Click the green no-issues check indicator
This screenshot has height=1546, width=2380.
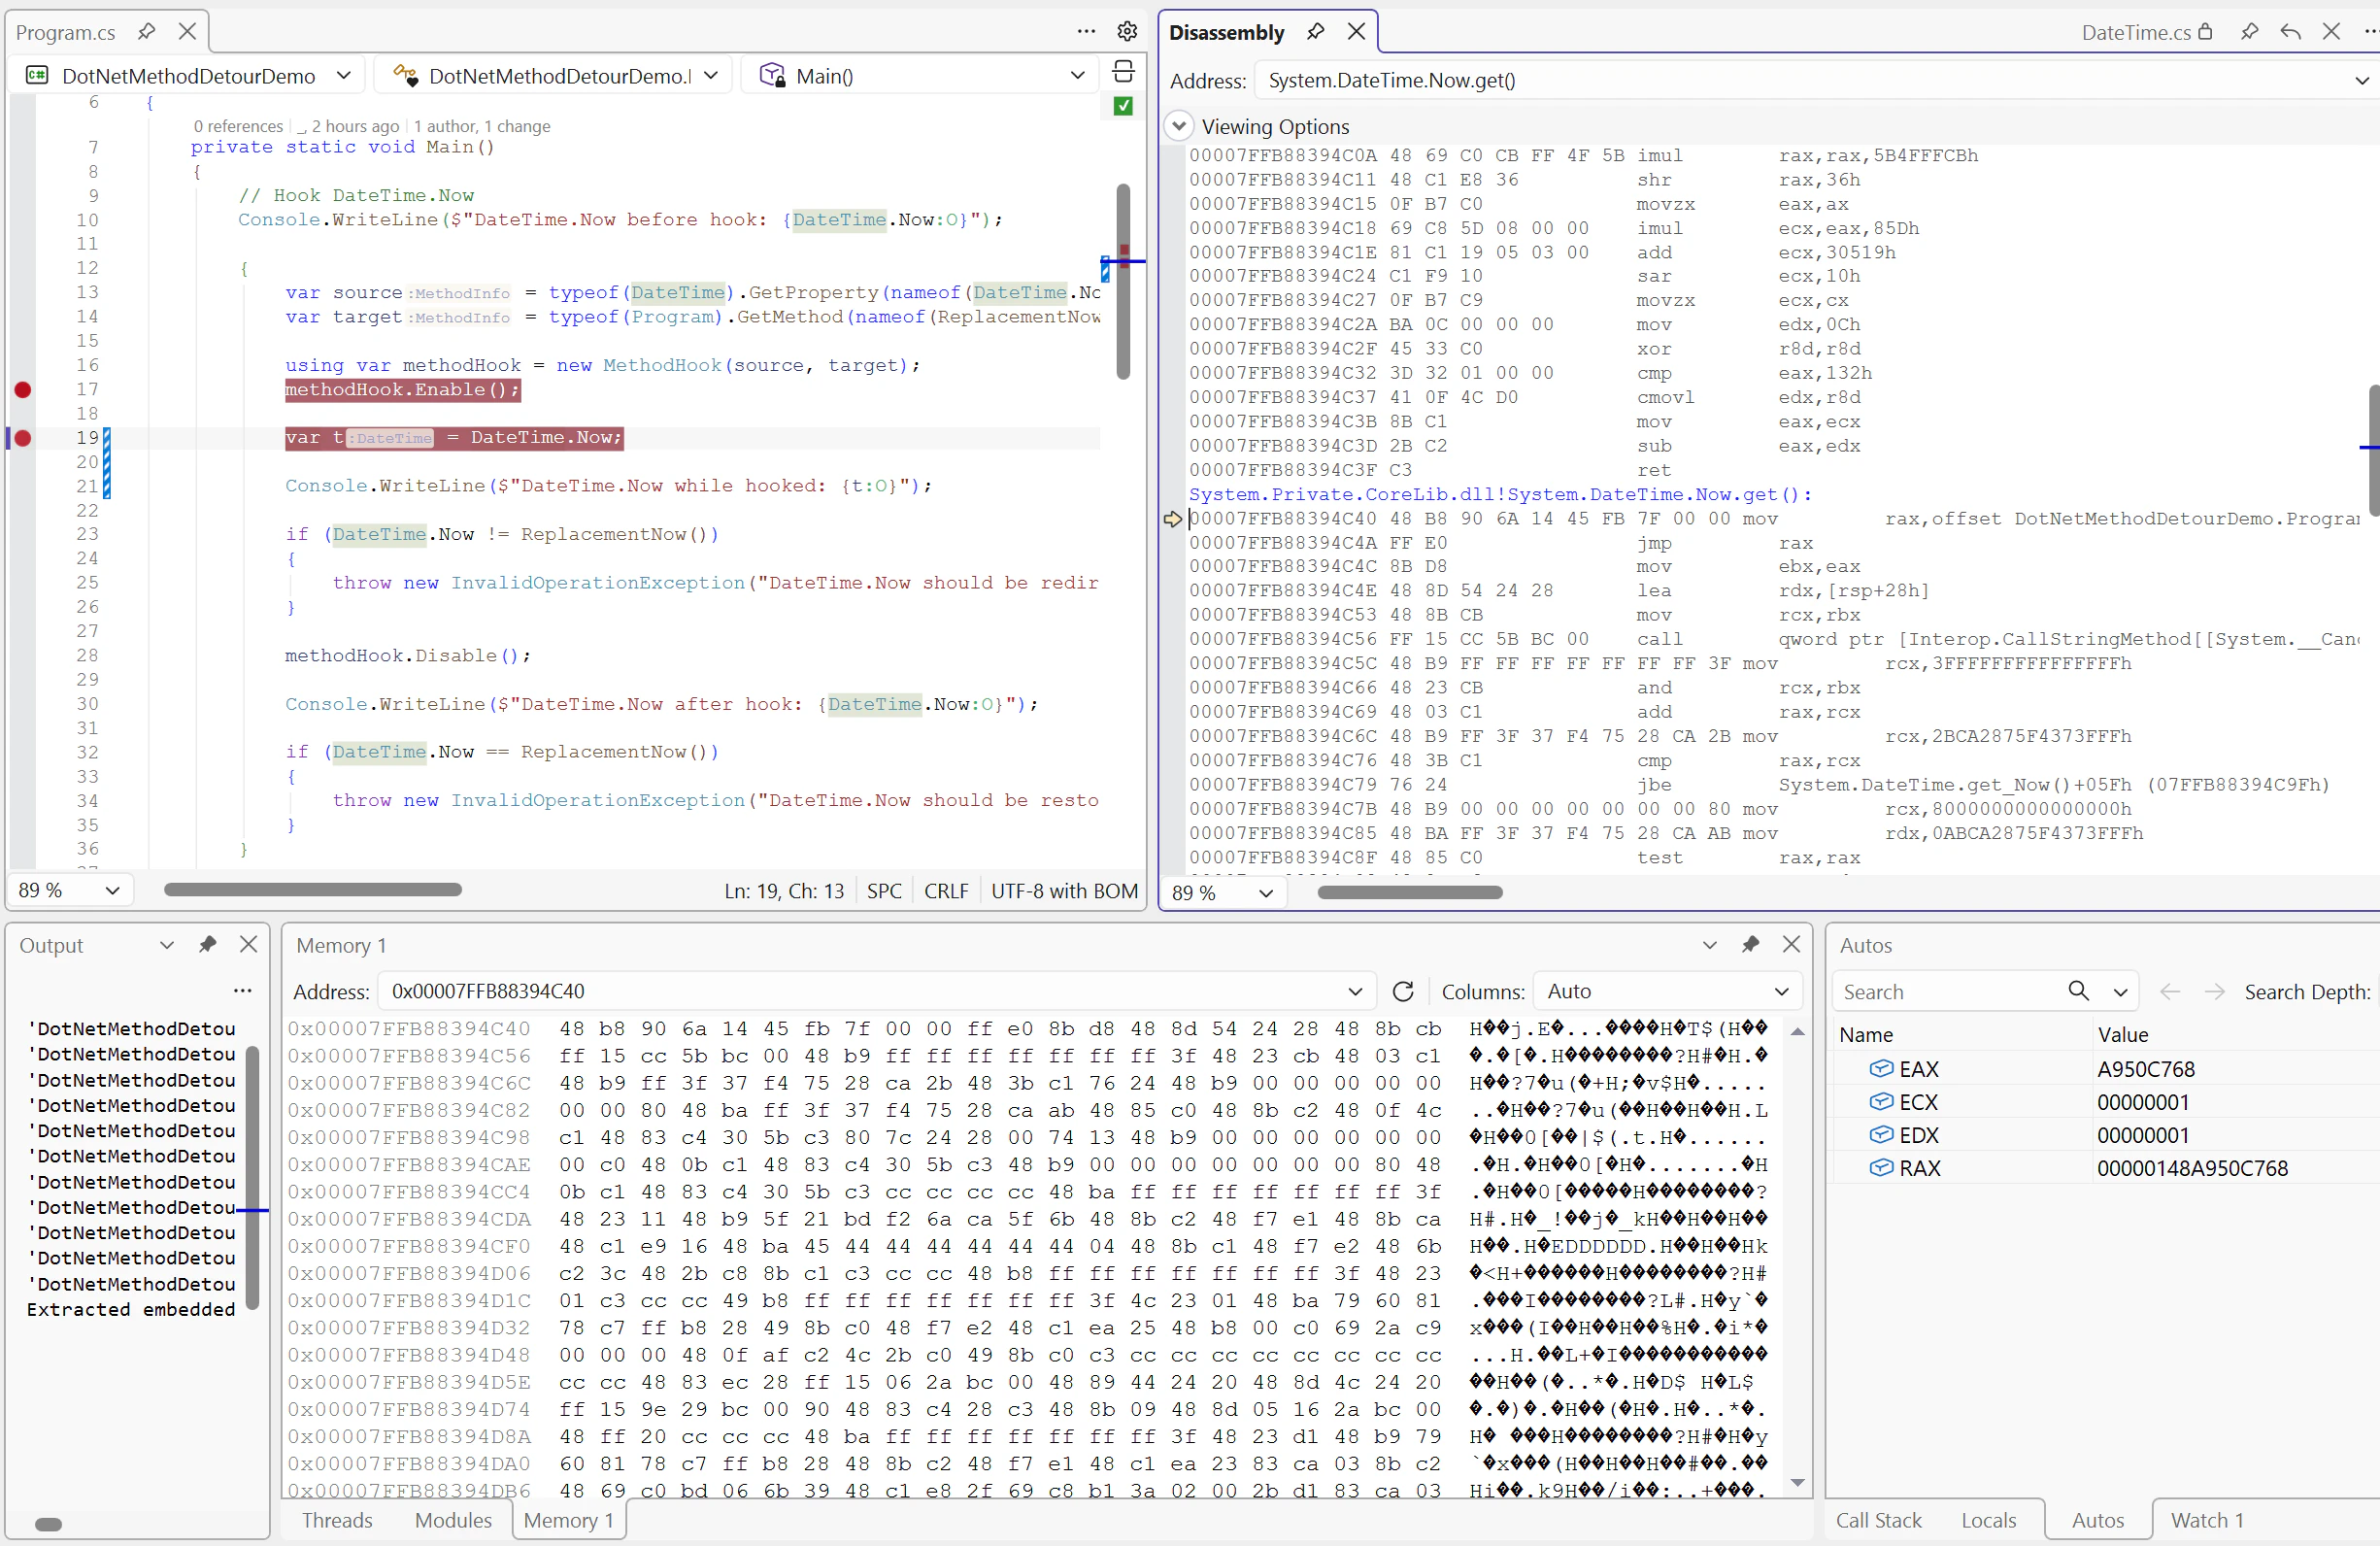coord(1123,106)
